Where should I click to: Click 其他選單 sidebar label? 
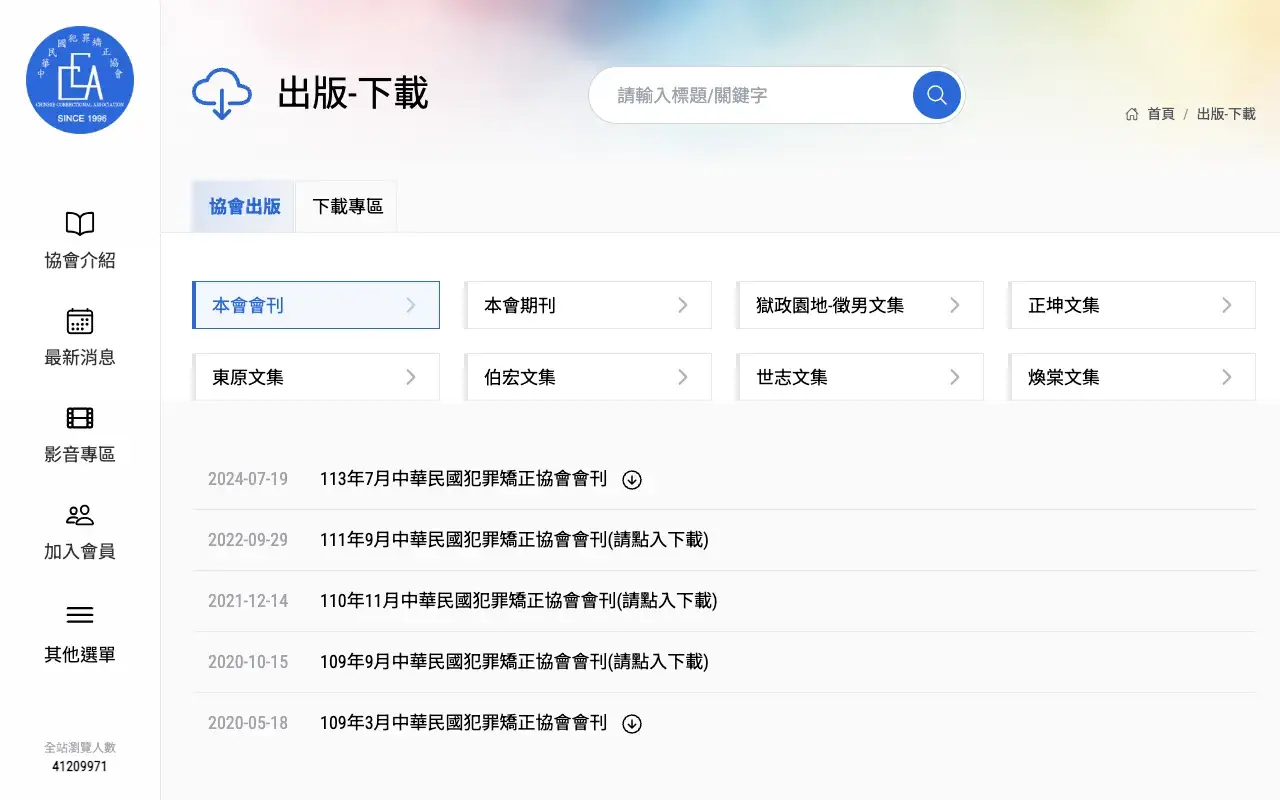click(80, 655)
